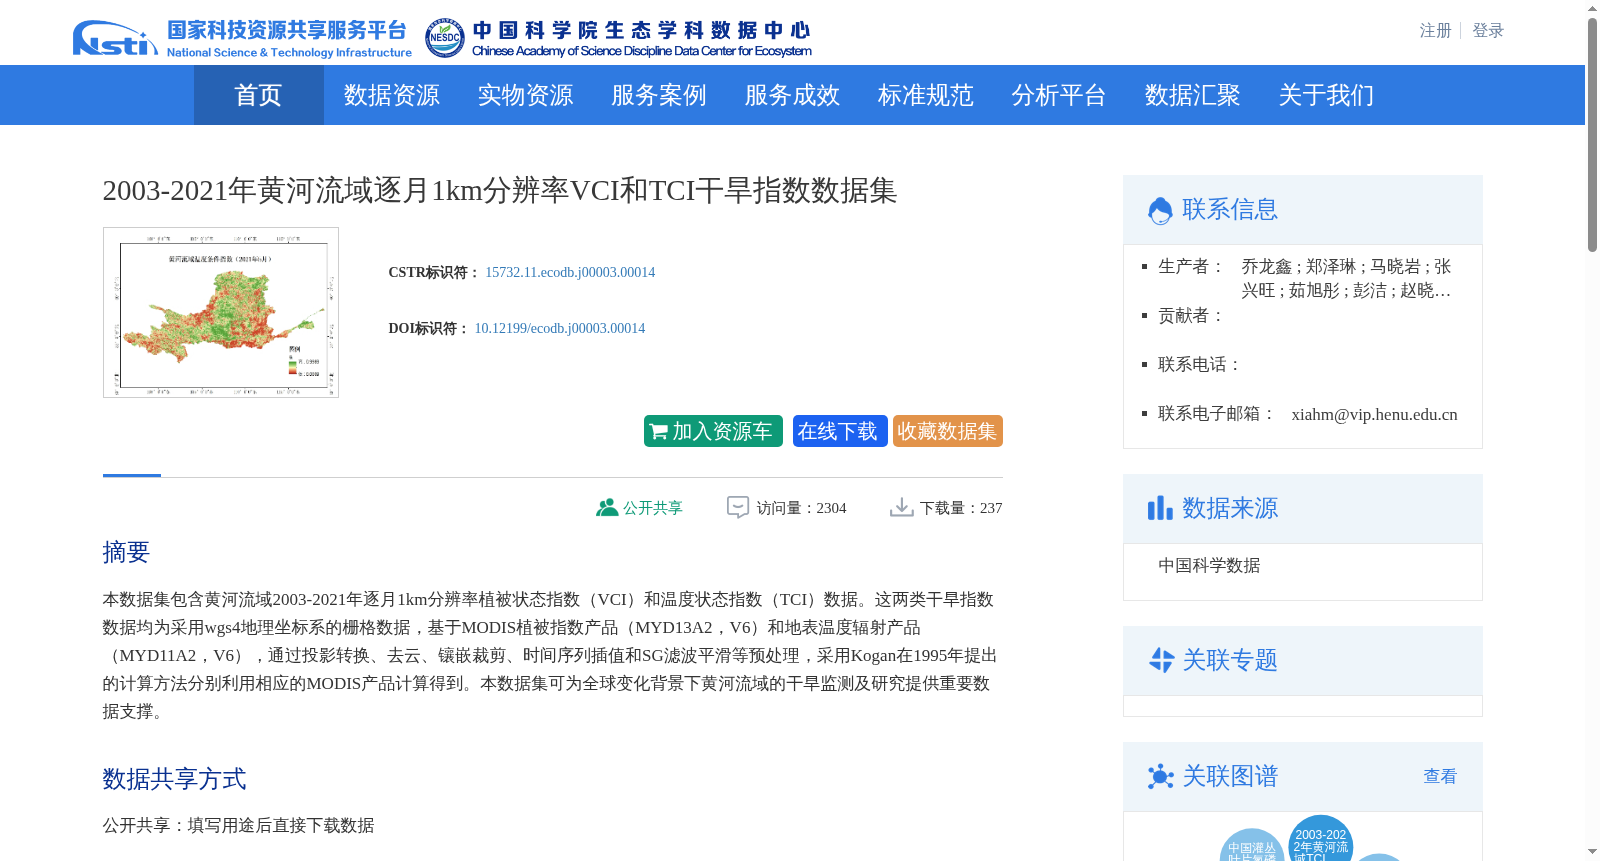
Task: Open the 关于我们 menu item
Action: [1326, 95]
